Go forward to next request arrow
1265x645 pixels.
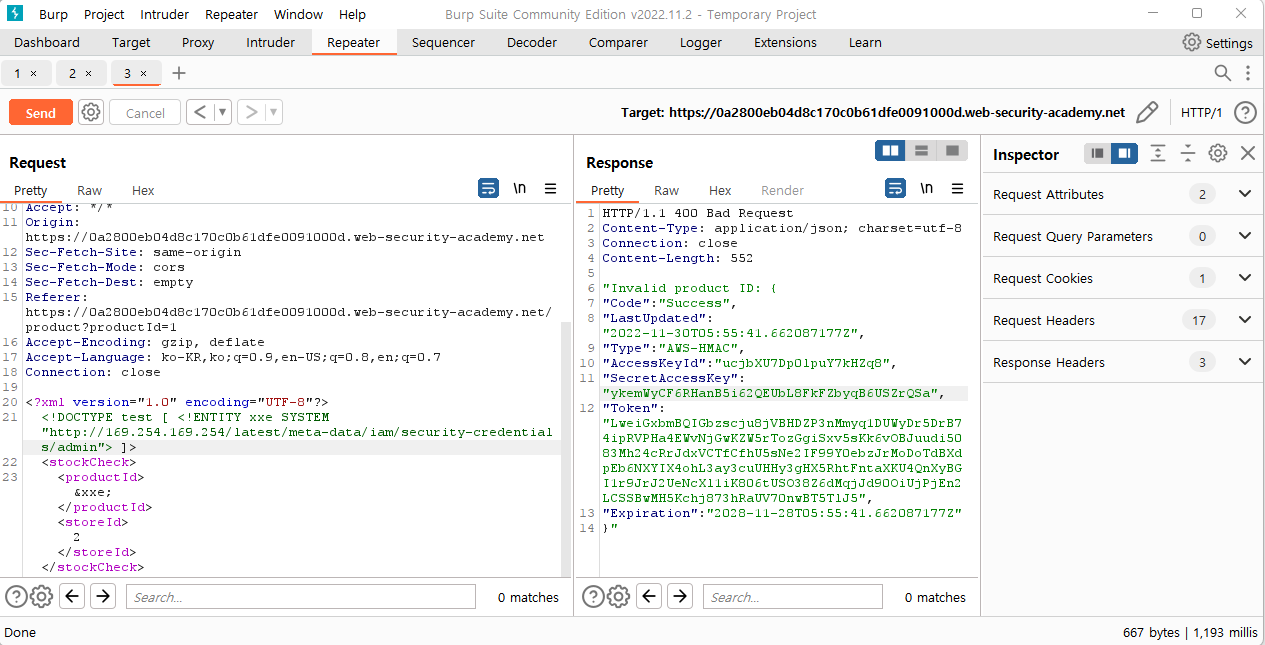tap(251, 112)
